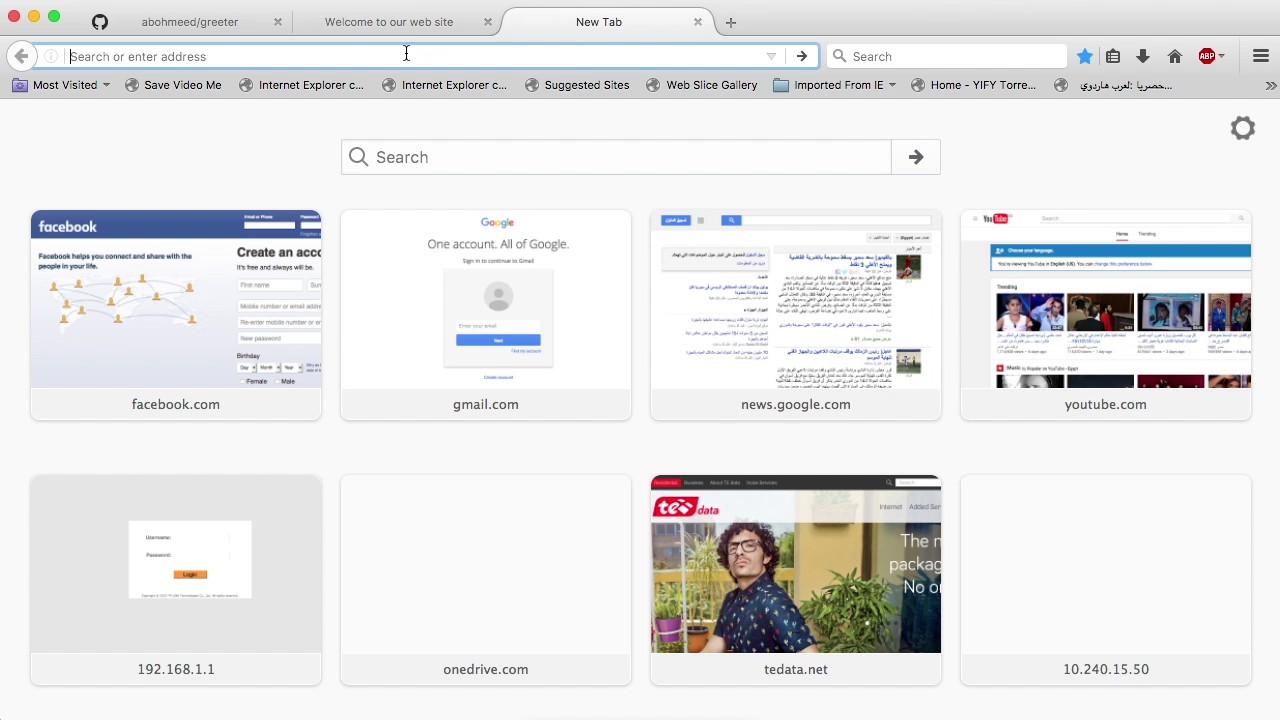The width and height of the screenshot is (1280, 720).
Task: Open a new tab with plus button
Action: click(731, 22)
